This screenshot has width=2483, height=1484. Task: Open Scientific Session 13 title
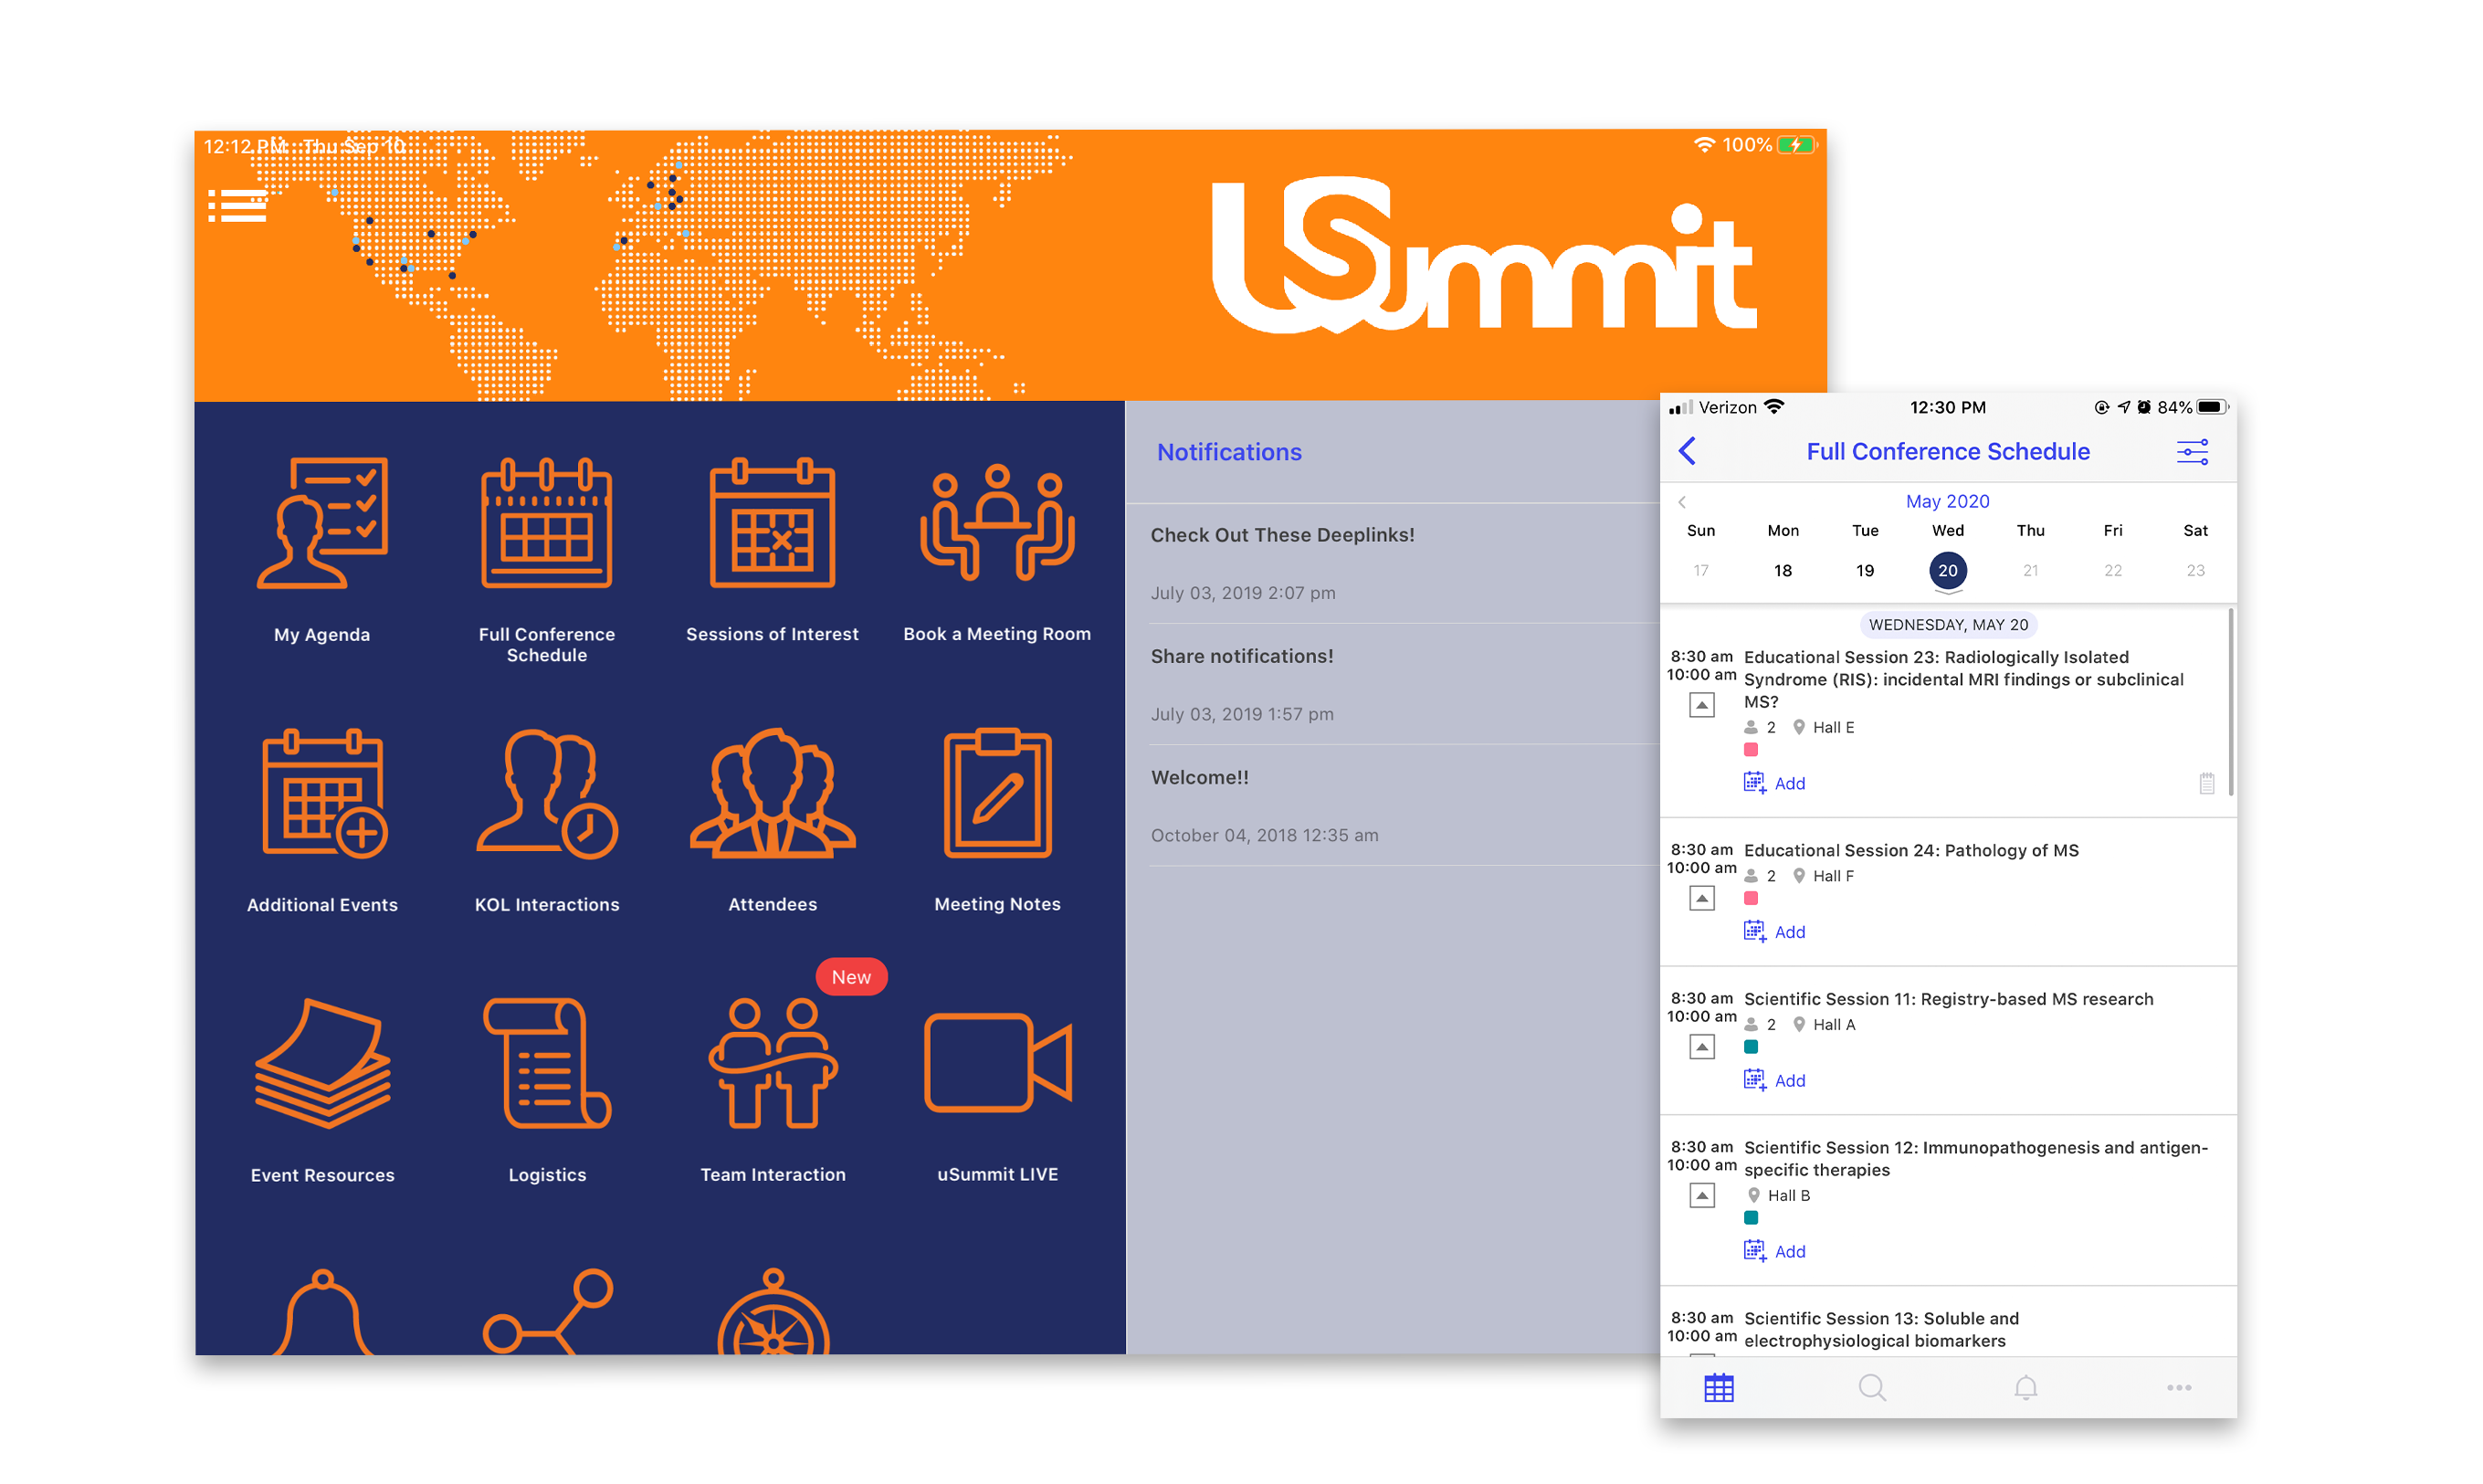[1880, 1330]
